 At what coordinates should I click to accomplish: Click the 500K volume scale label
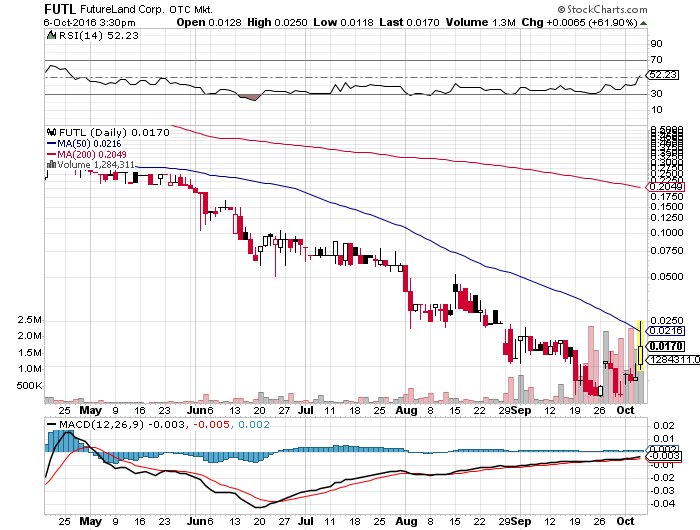point(29,385)
